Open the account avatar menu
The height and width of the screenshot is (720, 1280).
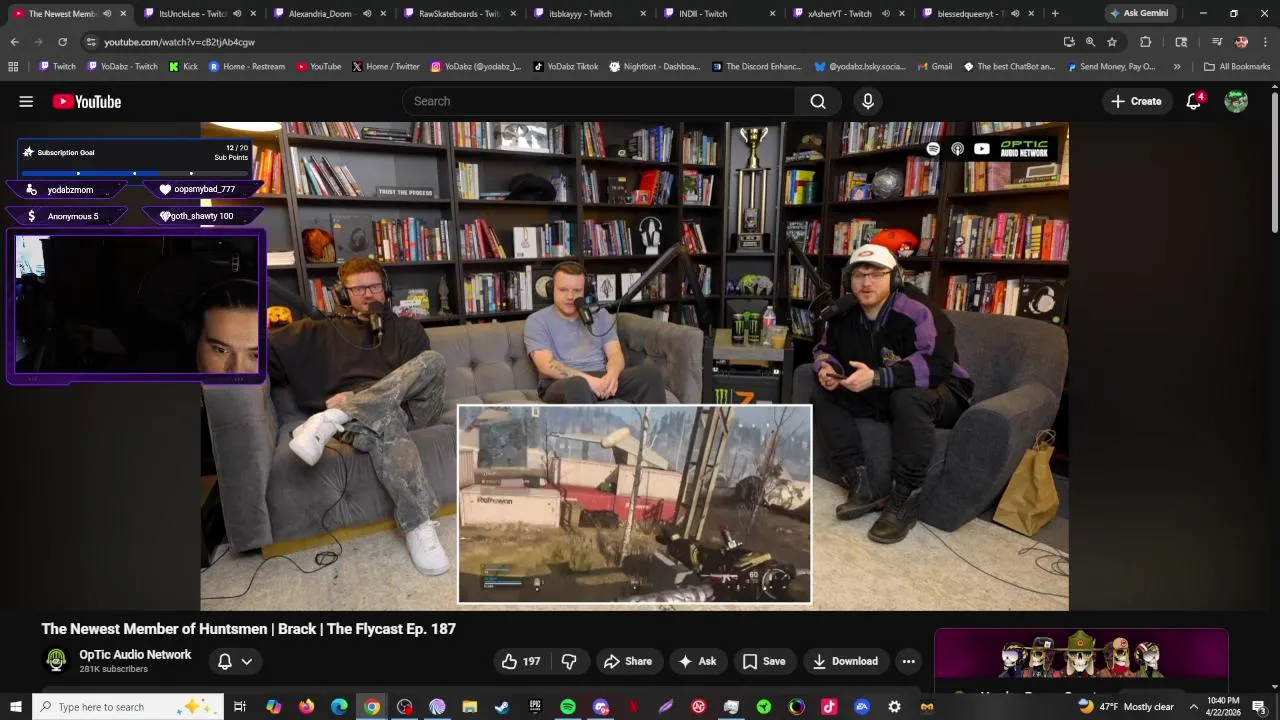[1236, 101]
